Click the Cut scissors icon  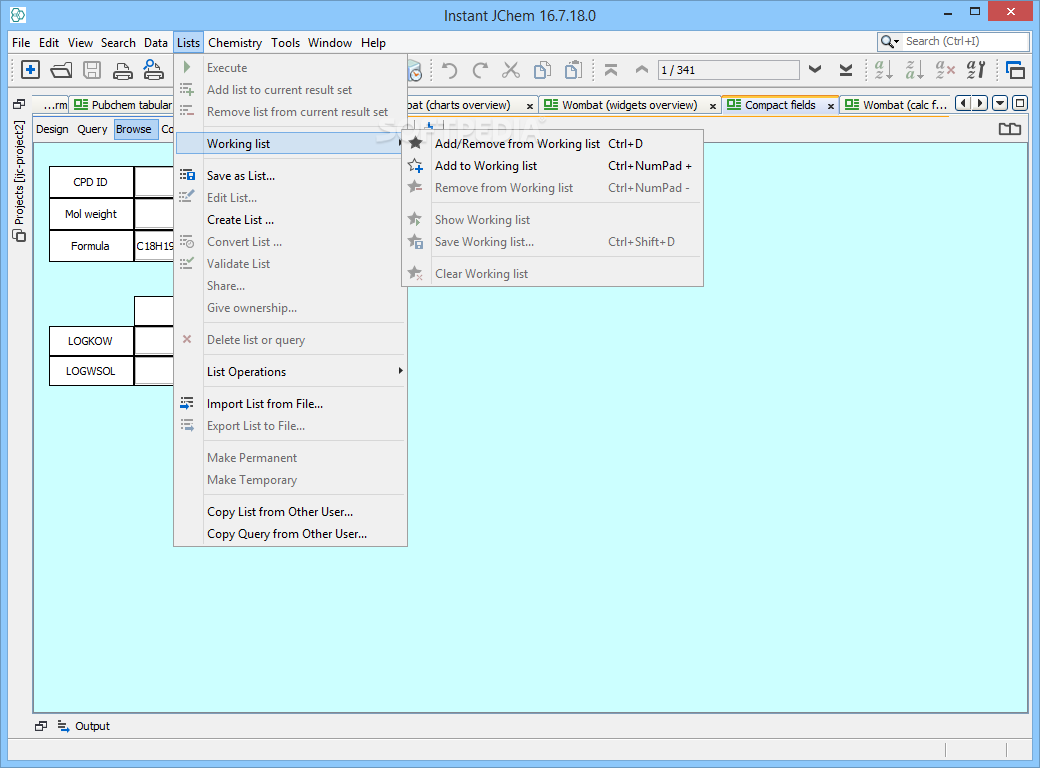[x=511, y=70]
